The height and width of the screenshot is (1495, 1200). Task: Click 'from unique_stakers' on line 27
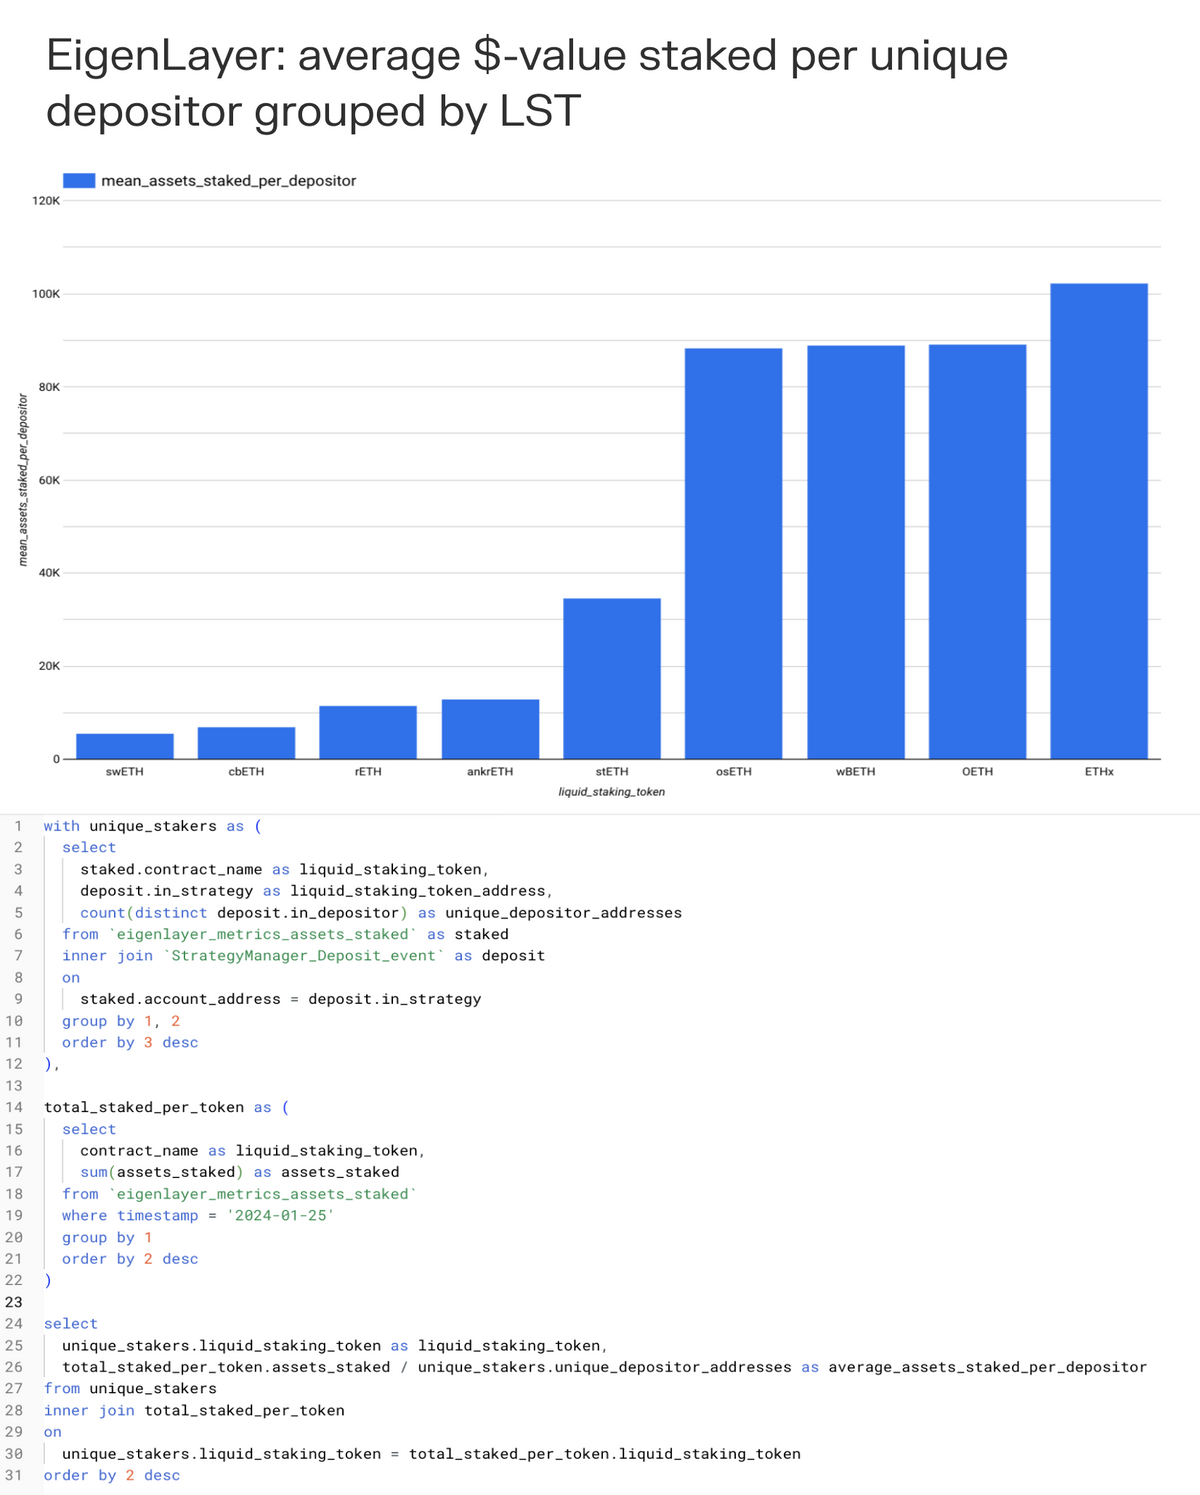130,1389
